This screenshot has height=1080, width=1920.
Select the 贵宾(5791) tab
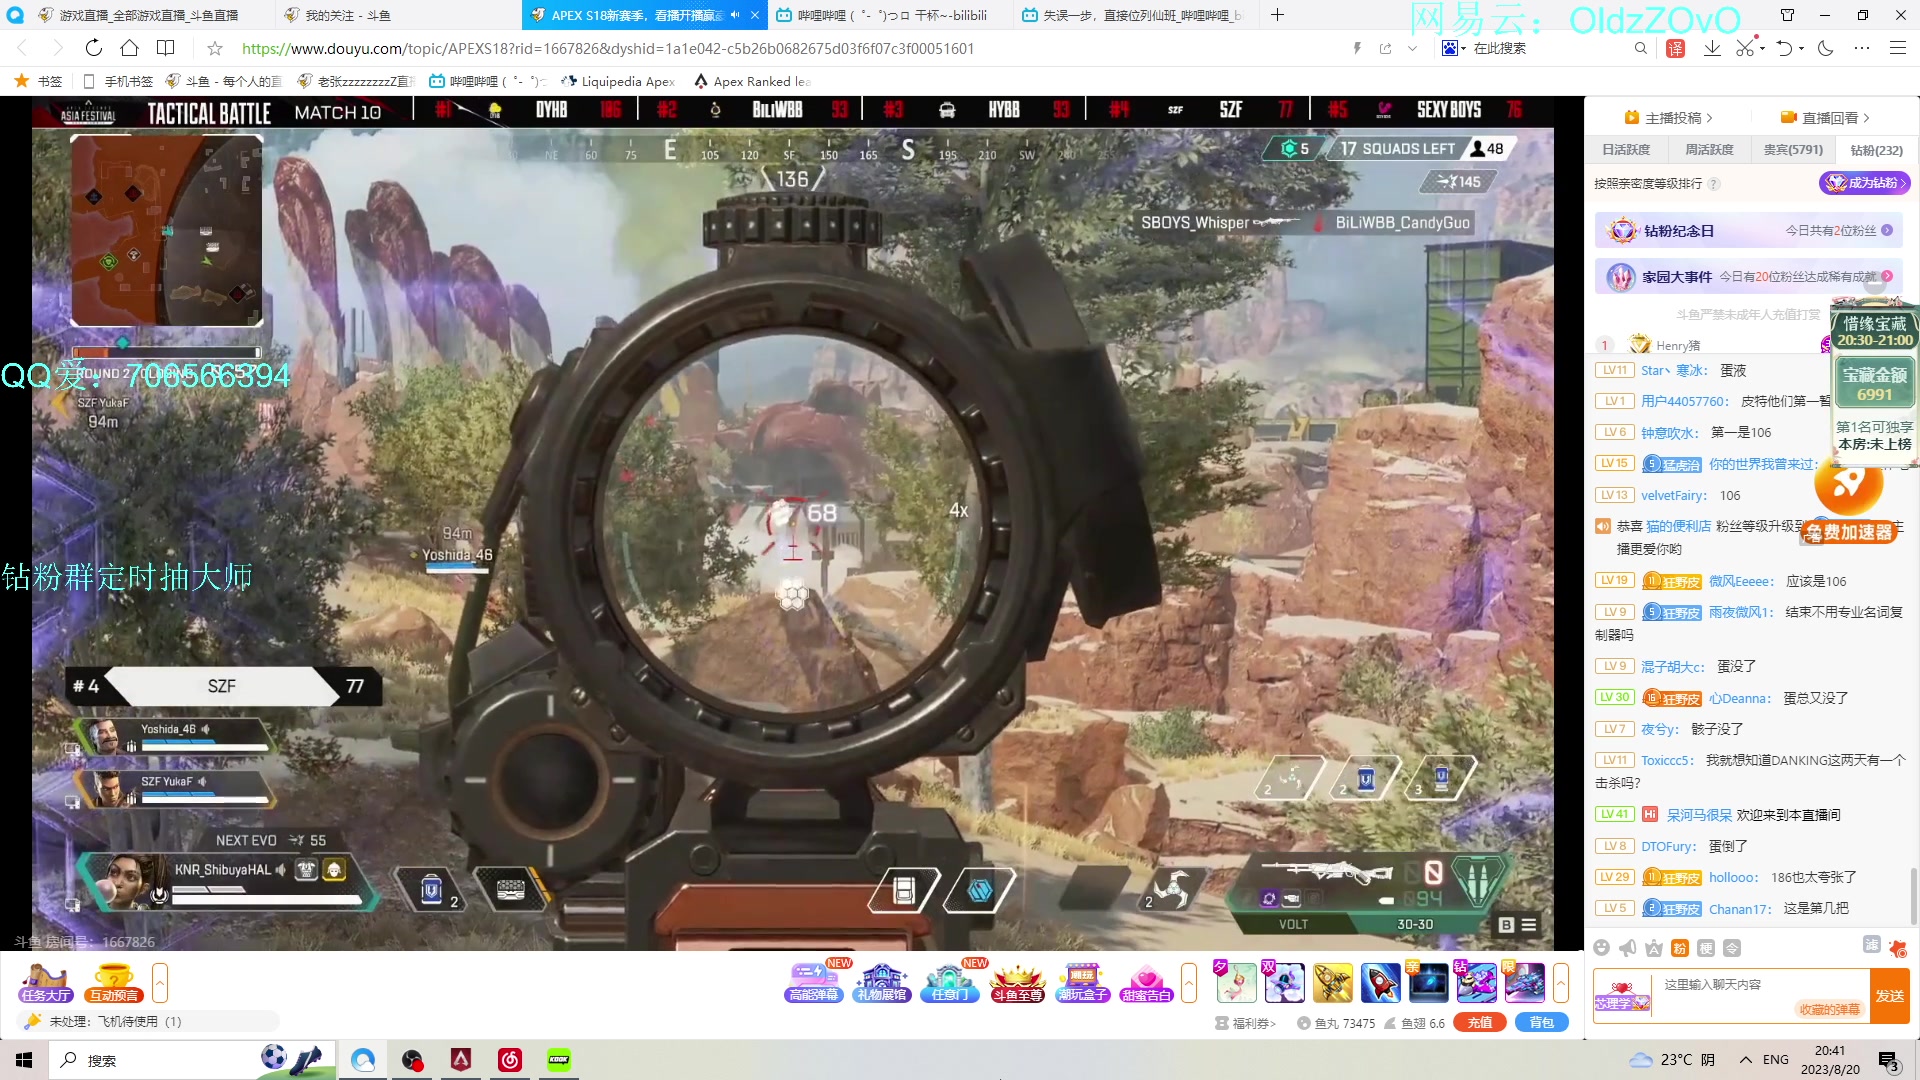(x=1792, y=150)
